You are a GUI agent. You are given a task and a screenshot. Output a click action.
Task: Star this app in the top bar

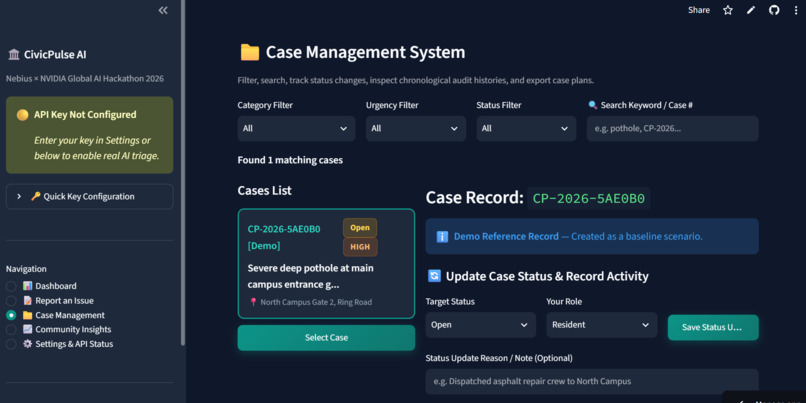point(728,10)
